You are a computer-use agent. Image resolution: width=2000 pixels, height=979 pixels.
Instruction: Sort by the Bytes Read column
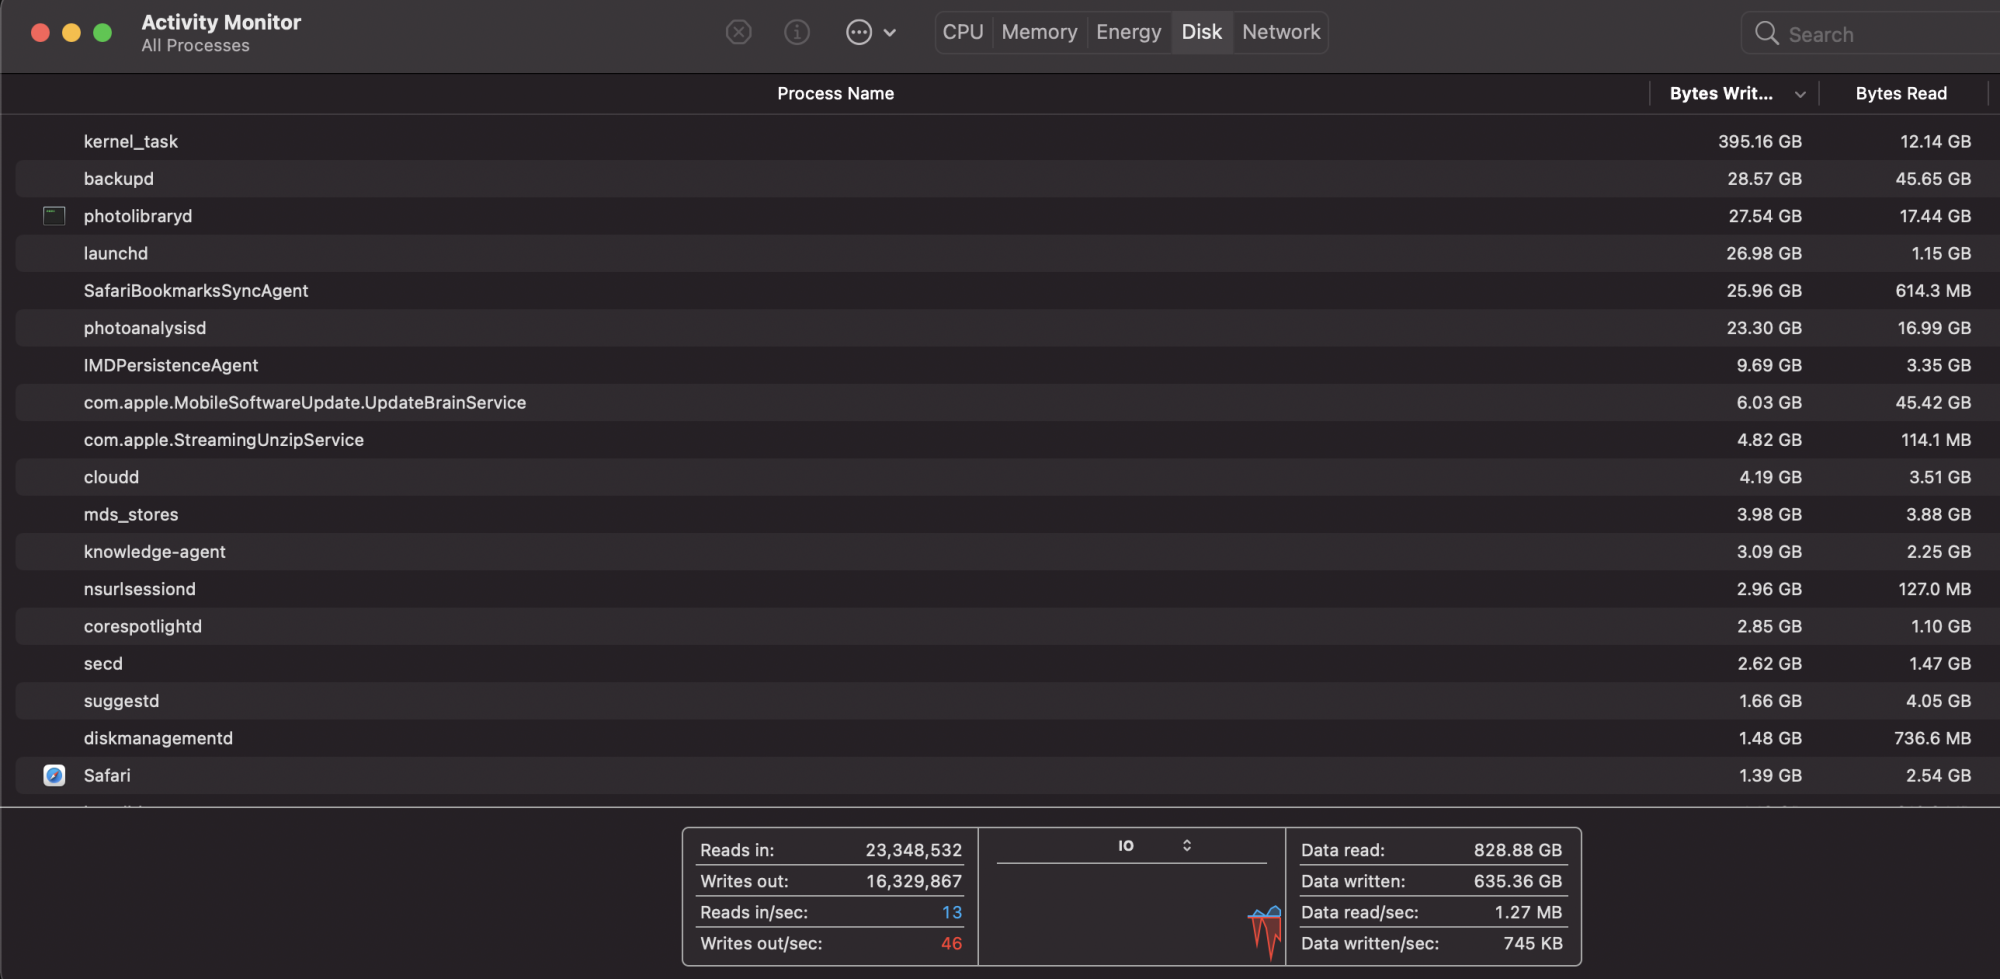click(x=1901, y=94)
